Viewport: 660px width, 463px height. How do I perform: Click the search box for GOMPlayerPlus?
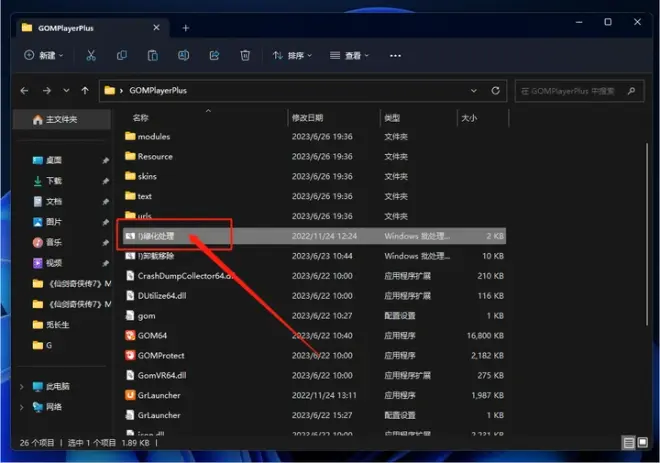[x=579, y=91]
